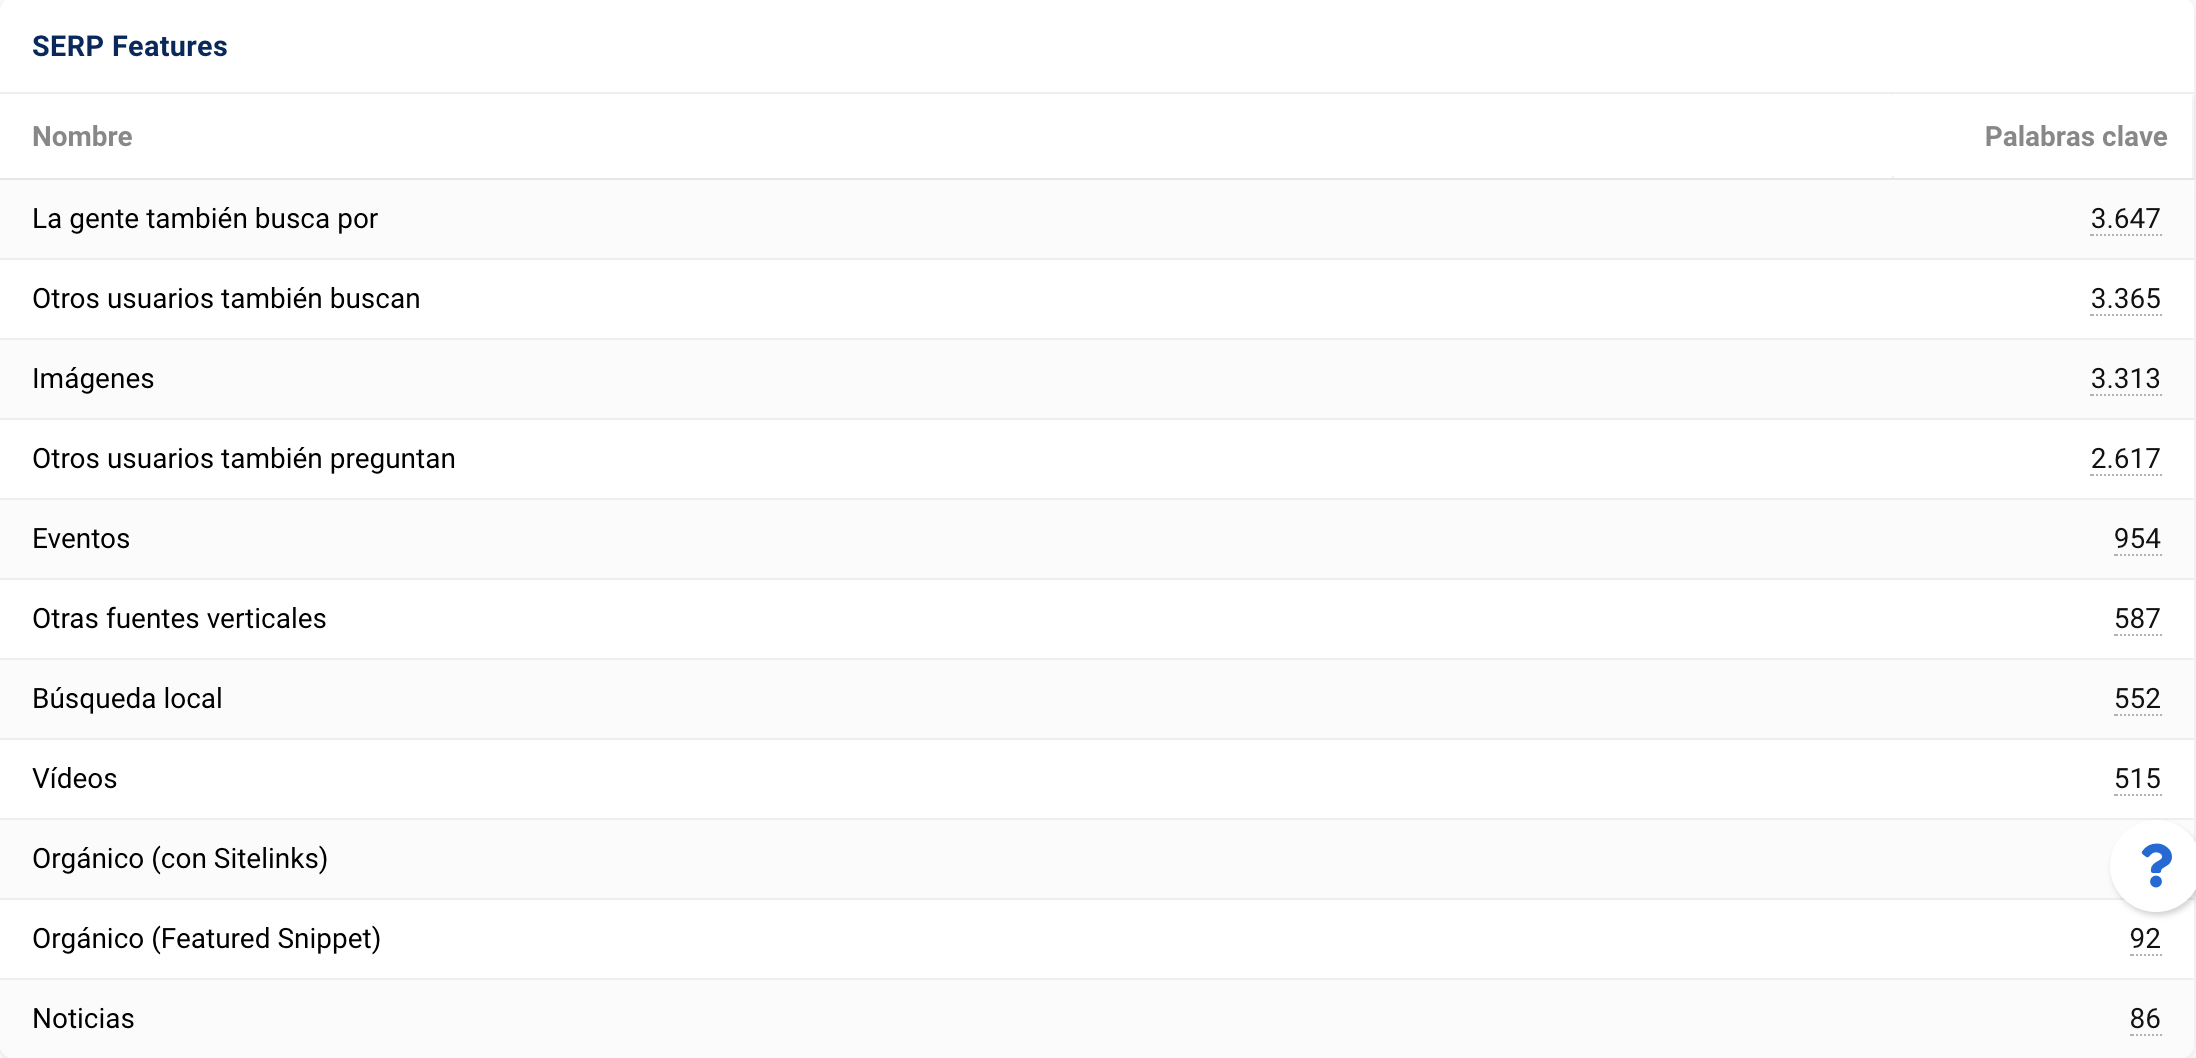Select the La gente también busca por row

pyautogui.click(x=205, y=219)
